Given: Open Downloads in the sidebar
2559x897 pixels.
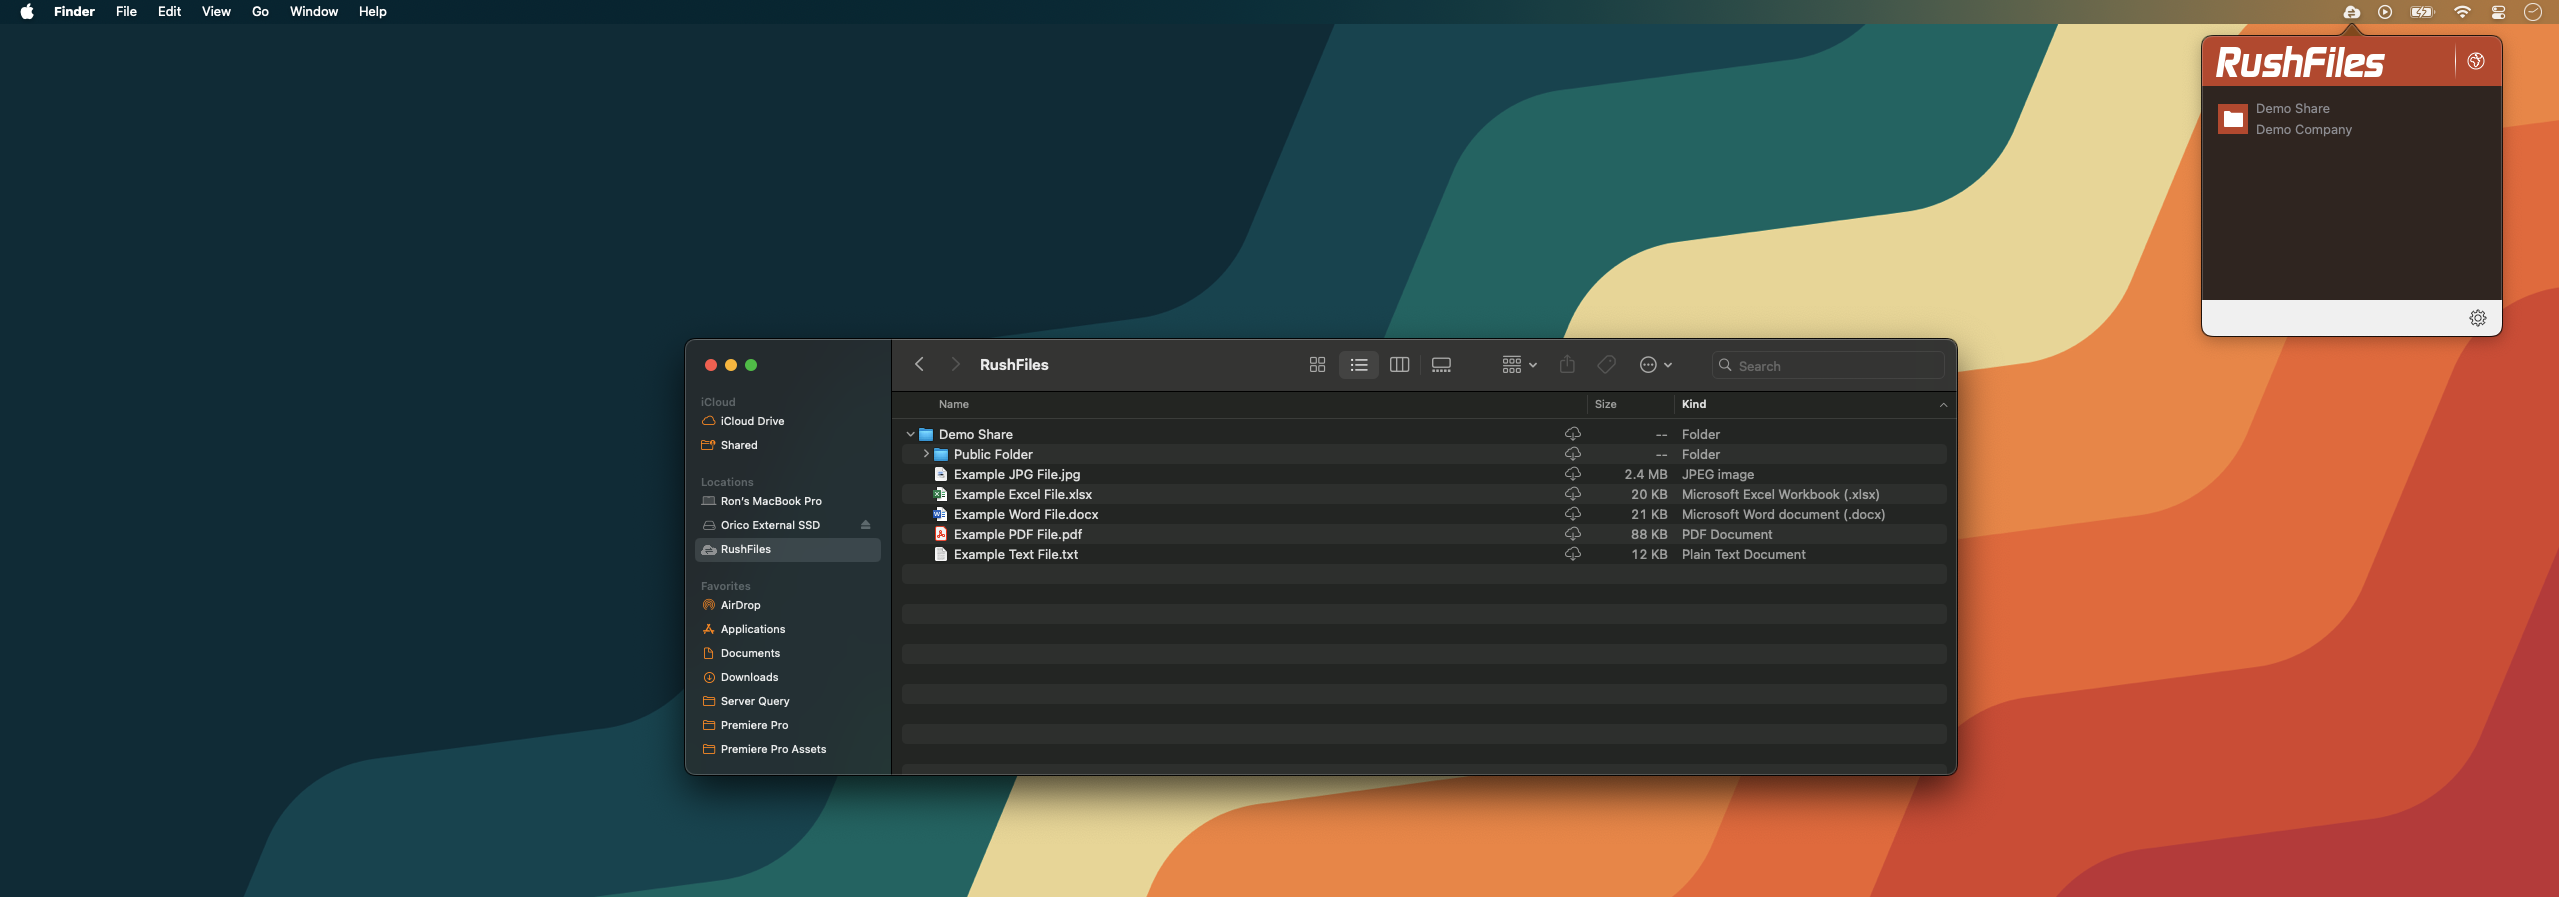Looking at the screenshot, I should [x=788, y=677].
